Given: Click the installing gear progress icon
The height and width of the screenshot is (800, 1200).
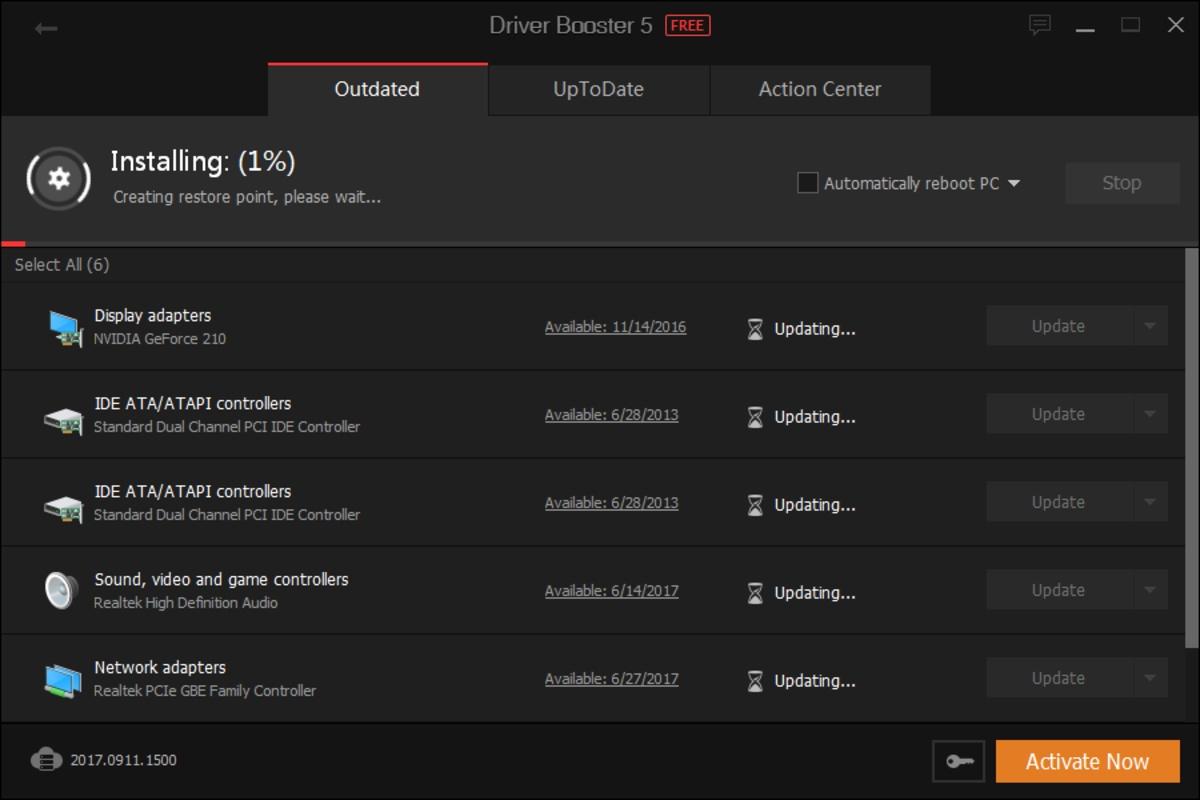Looking at the screenshot, I should point(59,178).
